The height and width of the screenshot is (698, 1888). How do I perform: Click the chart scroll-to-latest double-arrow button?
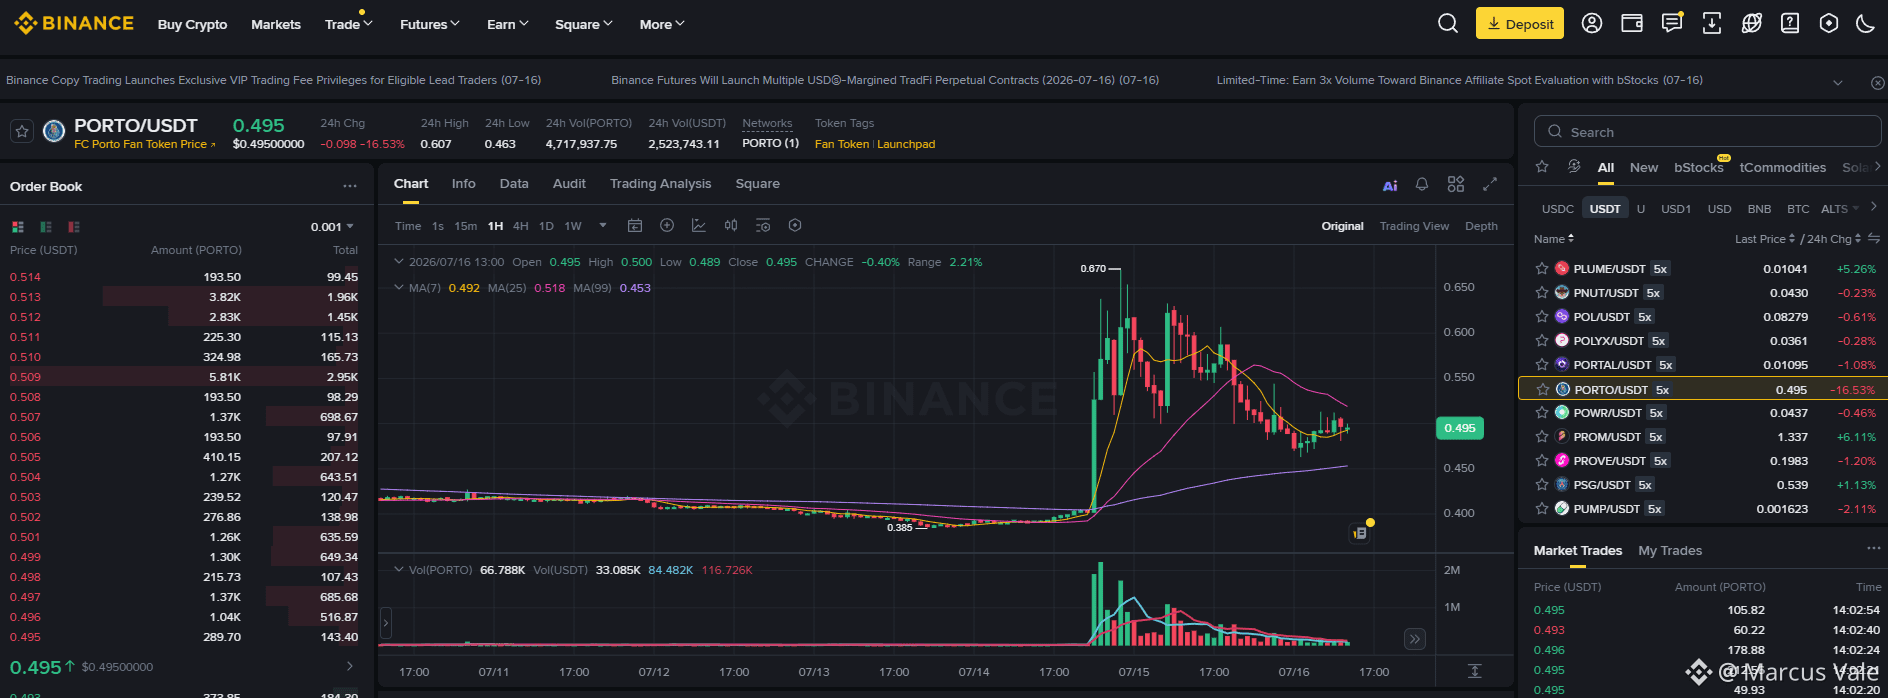pyautogui.click(x=1414, y=639)
